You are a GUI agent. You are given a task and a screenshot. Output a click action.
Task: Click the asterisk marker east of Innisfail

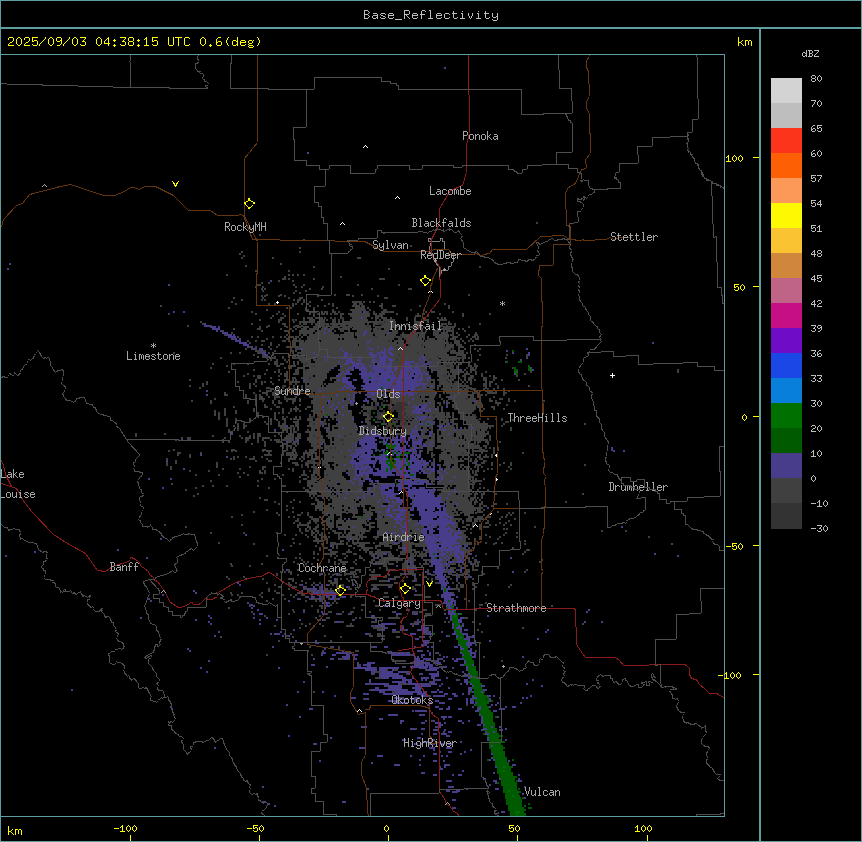(502, 303)
